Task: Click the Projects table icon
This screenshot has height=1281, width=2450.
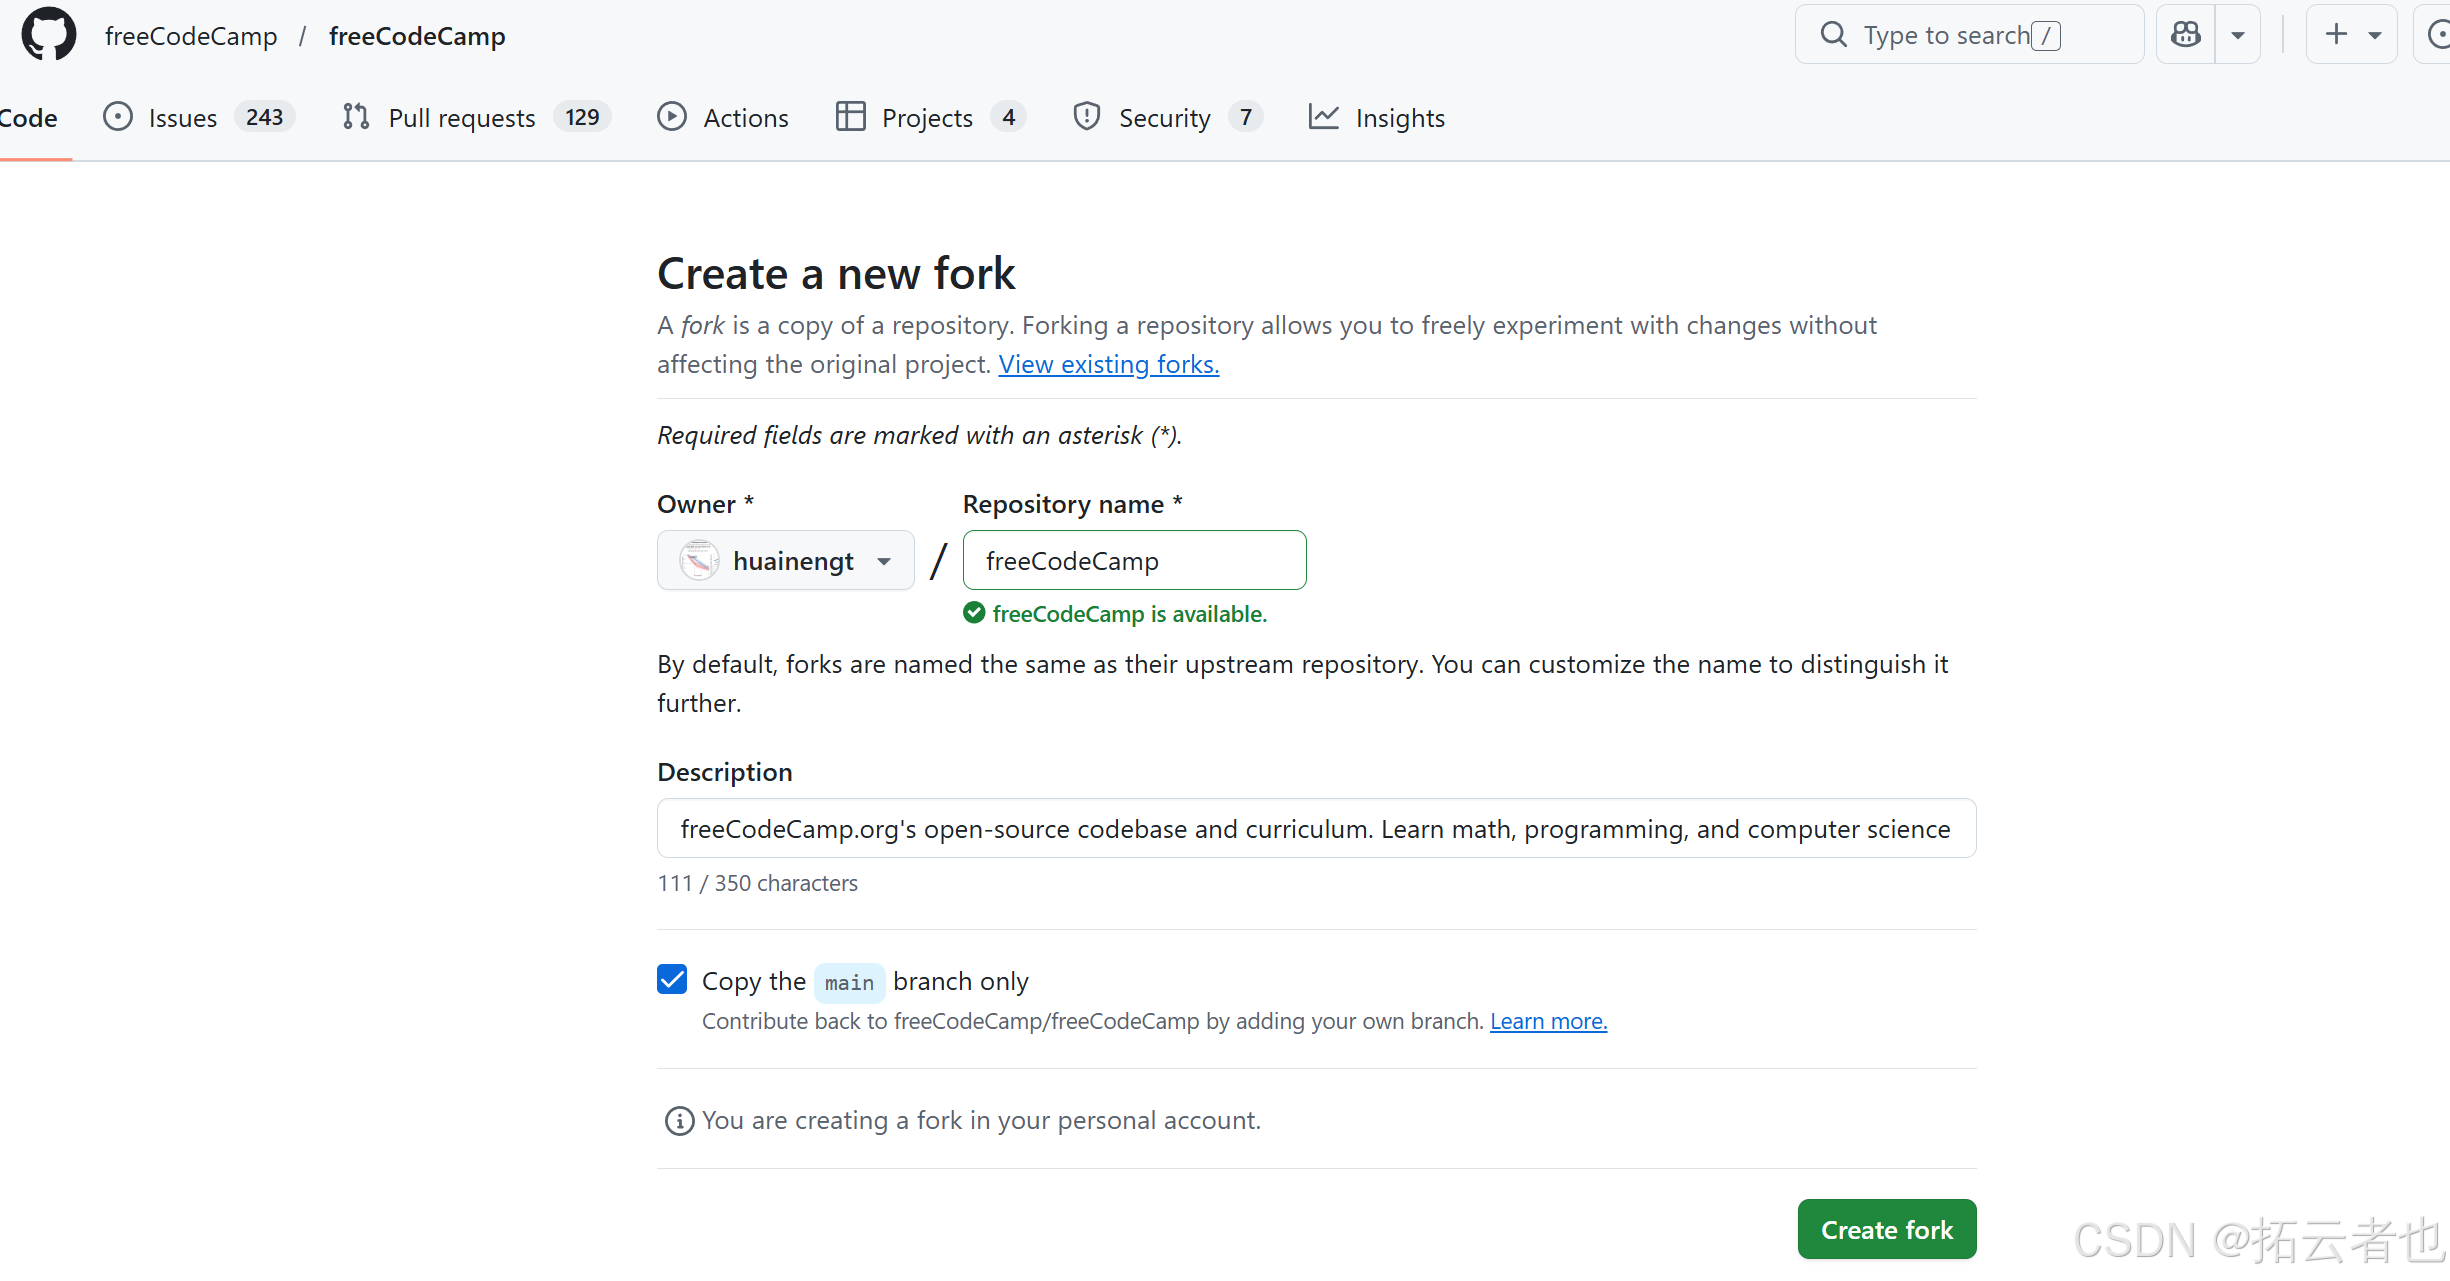Action: click(x=850, y=117)
